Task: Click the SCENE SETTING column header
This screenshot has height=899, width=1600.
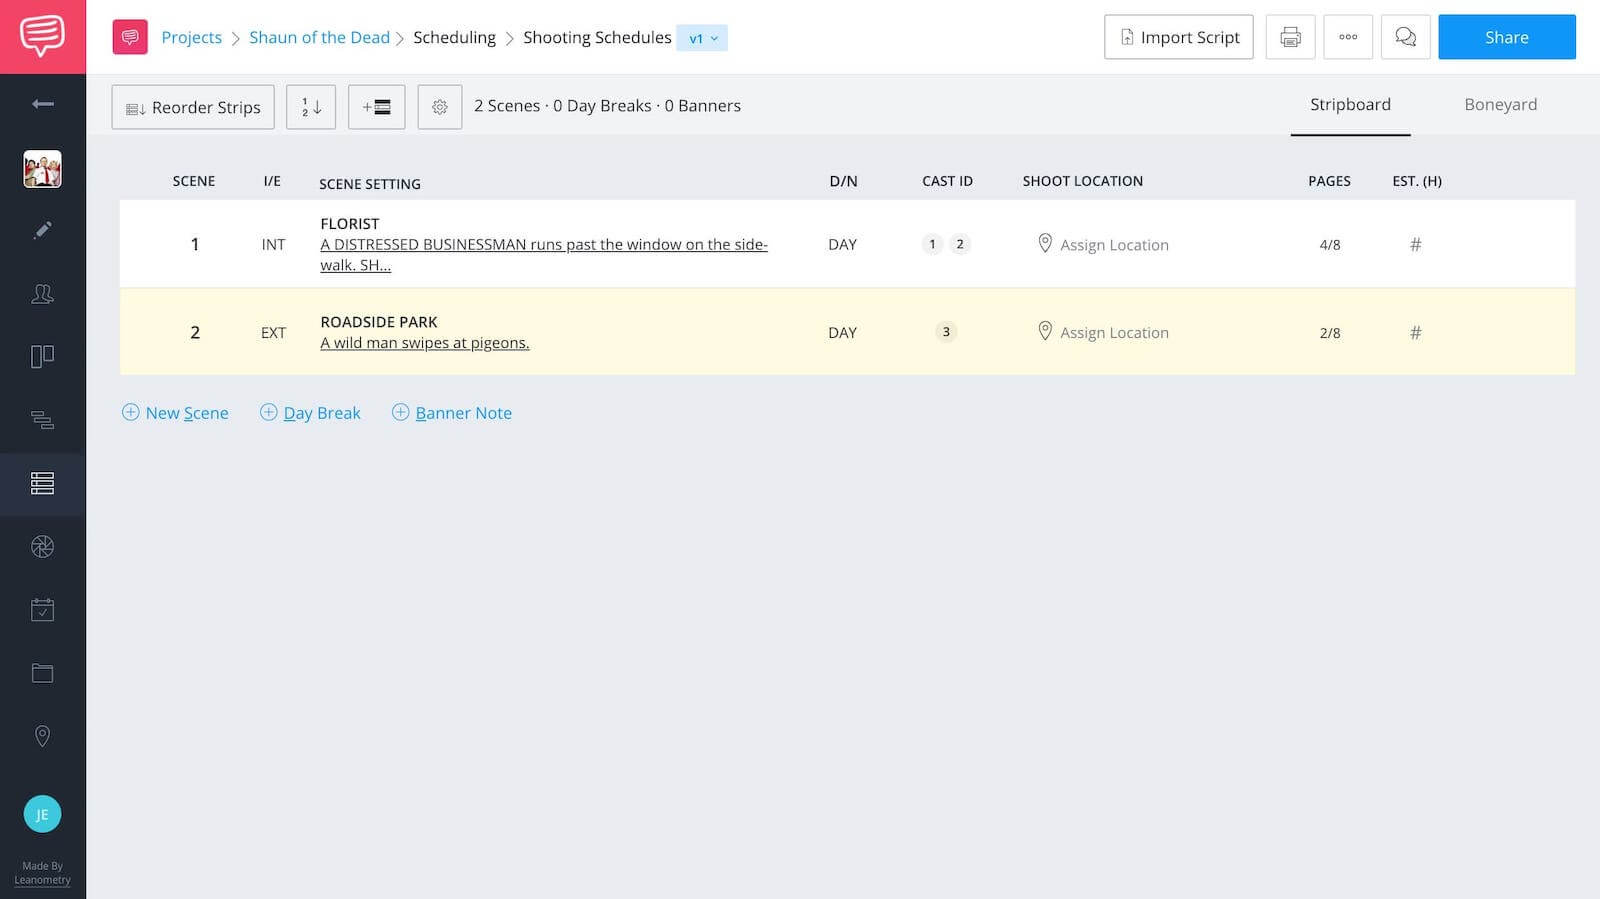Action: coord(370,184)
